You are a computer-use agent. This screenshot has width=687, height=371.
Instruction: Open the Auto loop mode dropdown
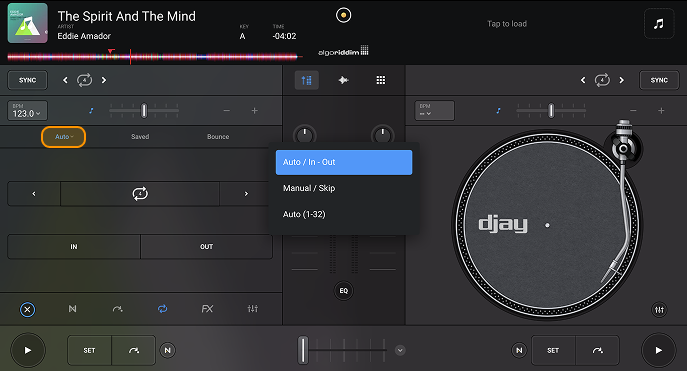pos(64,137)
